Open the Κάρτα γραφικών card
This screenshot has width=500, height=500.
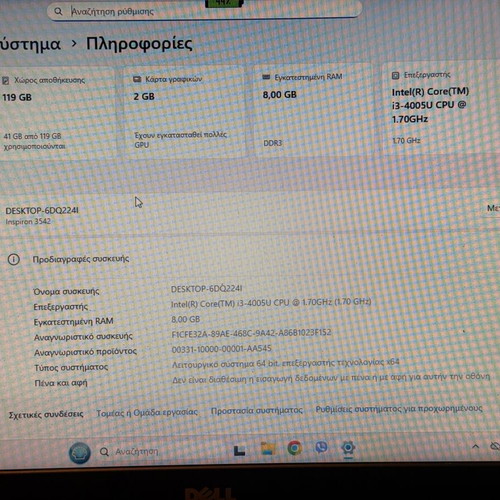[184, 111]
